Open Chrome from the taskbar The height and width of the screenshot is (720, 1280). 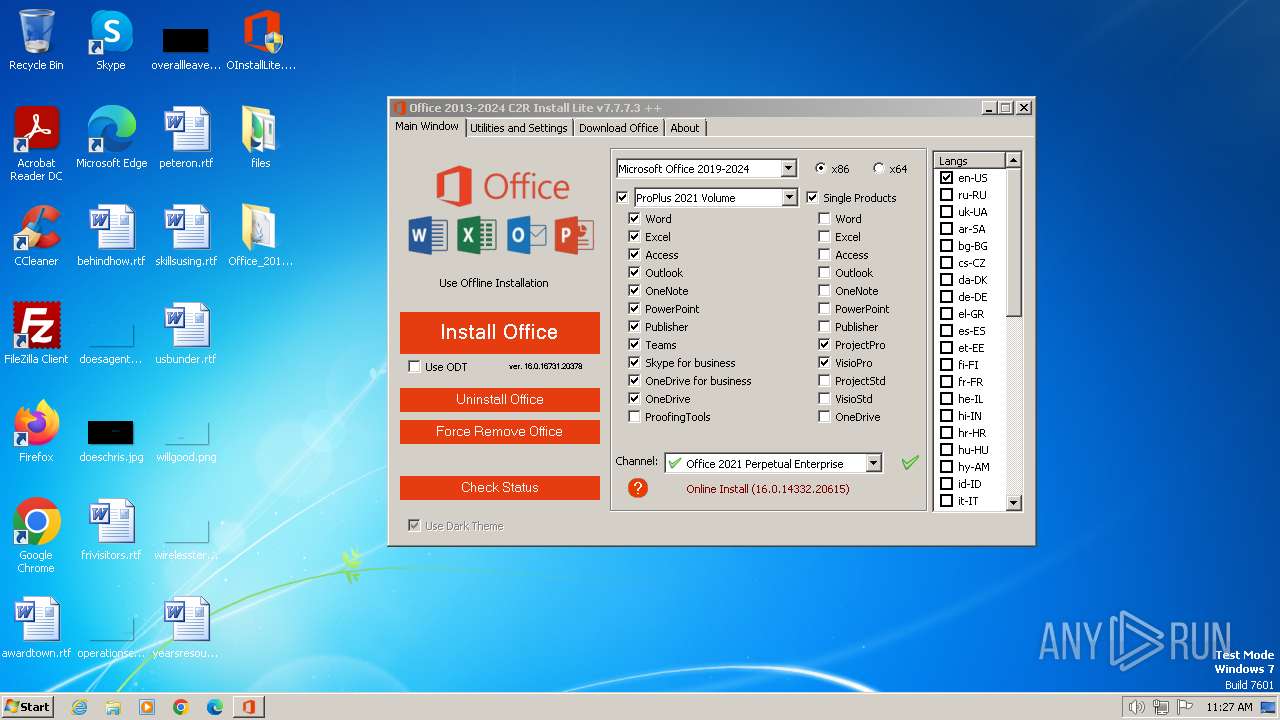click(181, 707)
